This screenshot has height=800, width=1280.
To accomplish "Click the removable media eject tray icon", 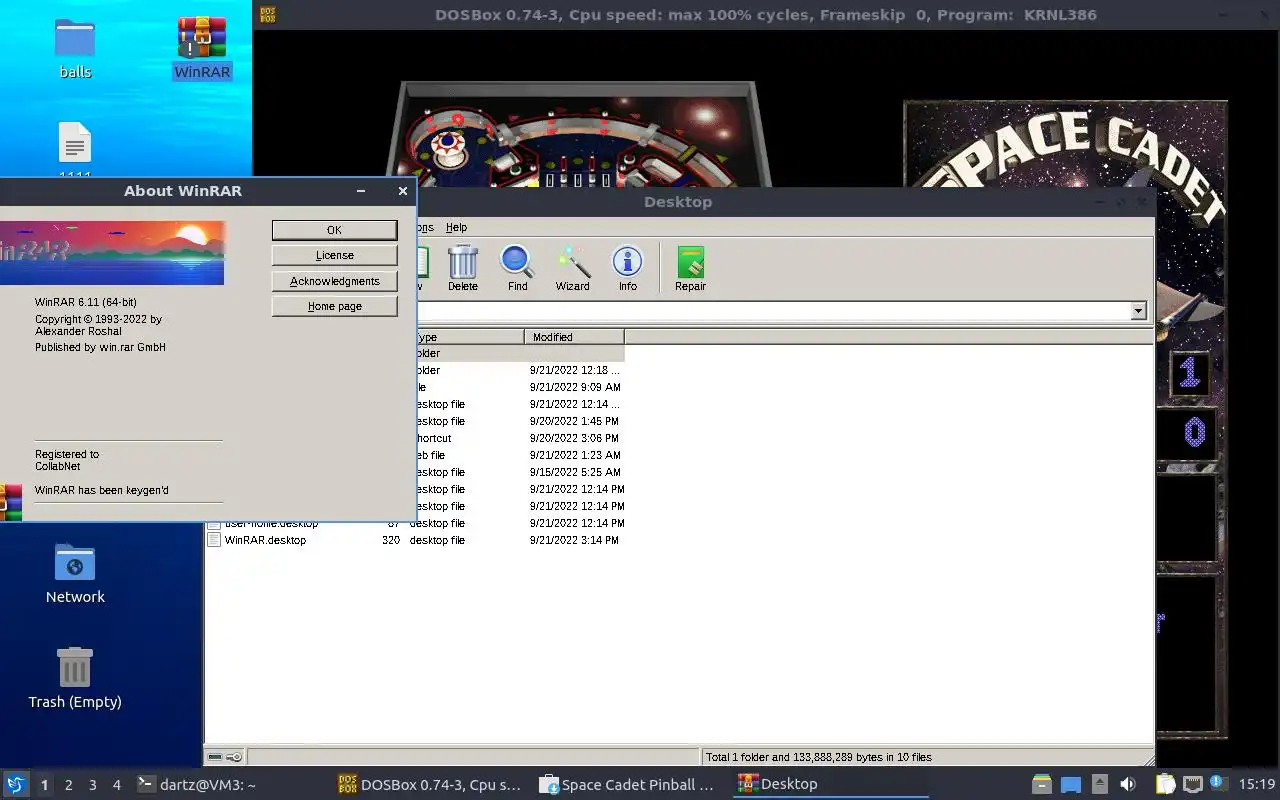I will click(1099, 785).
